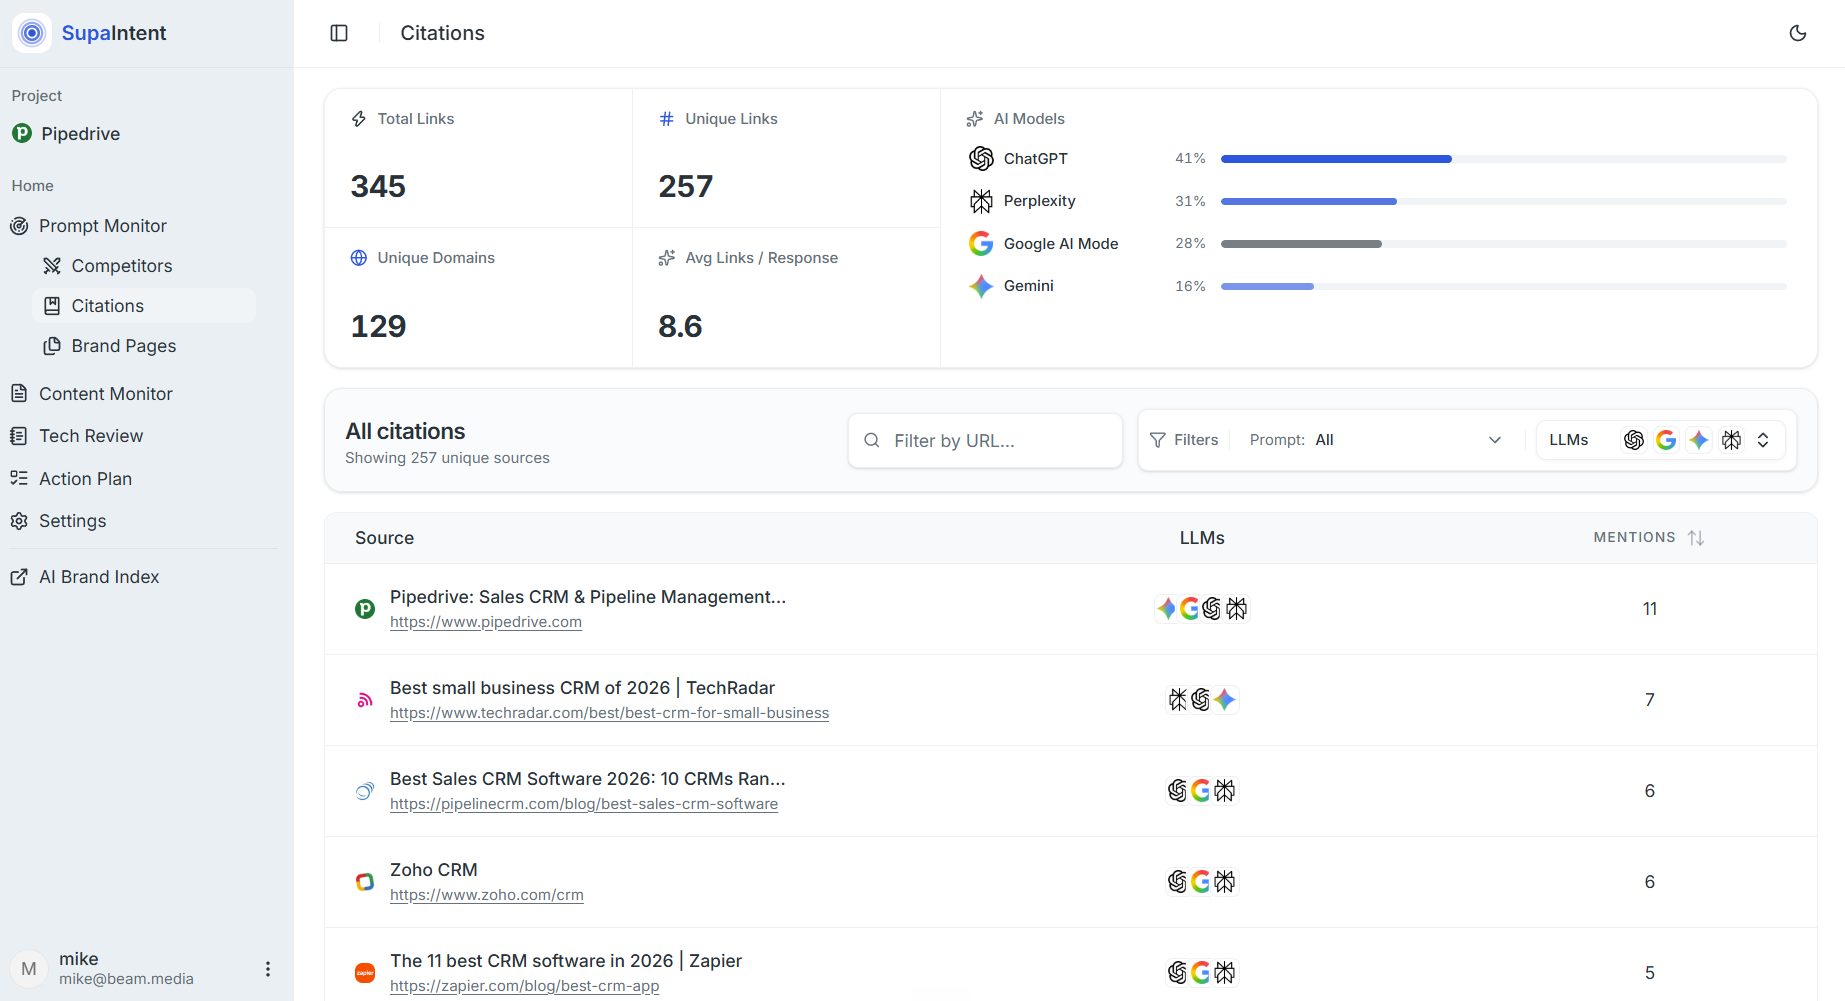Image resolution: width=1845 pixels, height=1001 pixels.
Task: Click the Total Links lightning icon
Action: tap(359, 119)
